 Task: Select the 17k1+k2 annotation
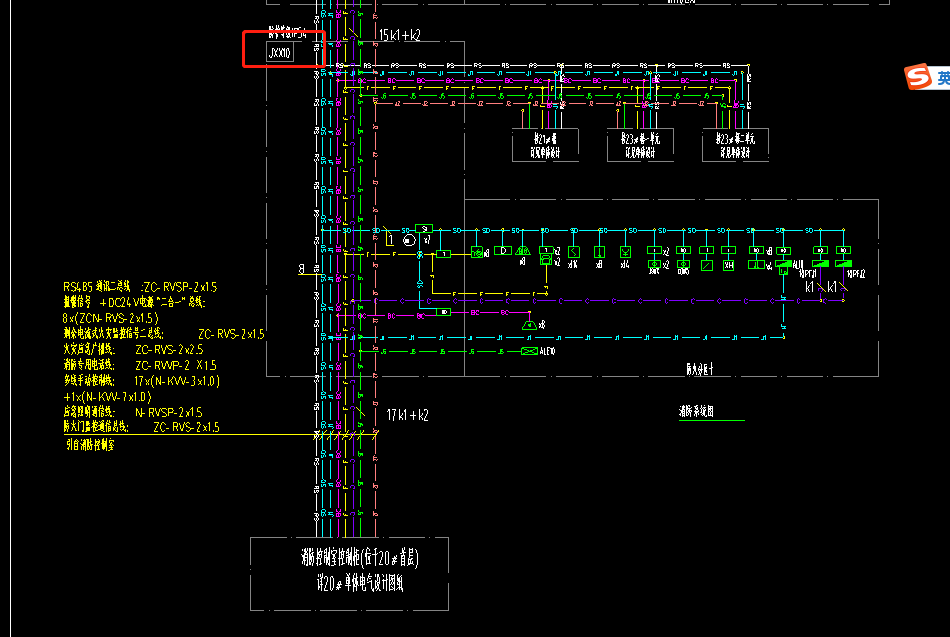click(x=407, y=415)
